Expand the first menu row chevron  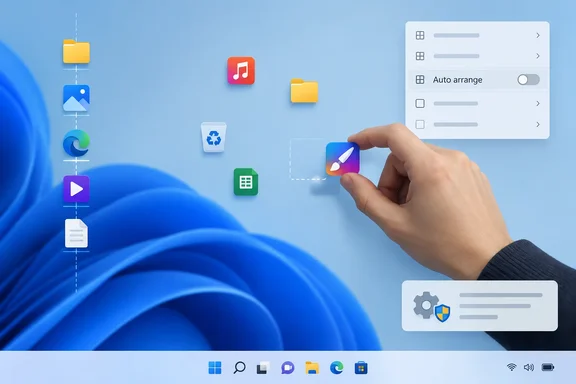coord(538,35)
